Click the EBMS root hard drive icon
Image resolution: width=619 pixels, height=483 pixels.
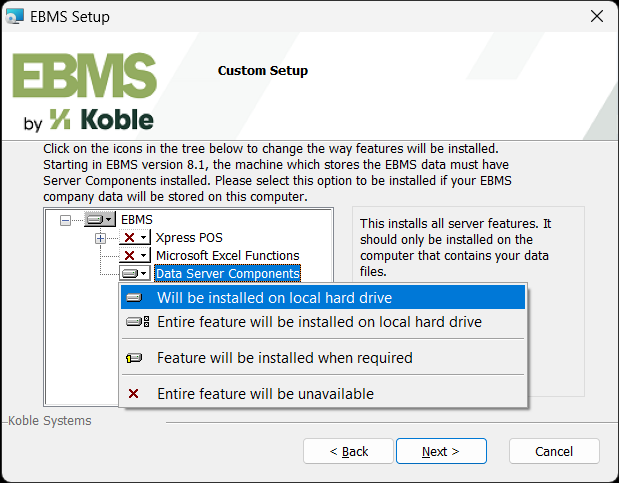click(x=95, y=219)
